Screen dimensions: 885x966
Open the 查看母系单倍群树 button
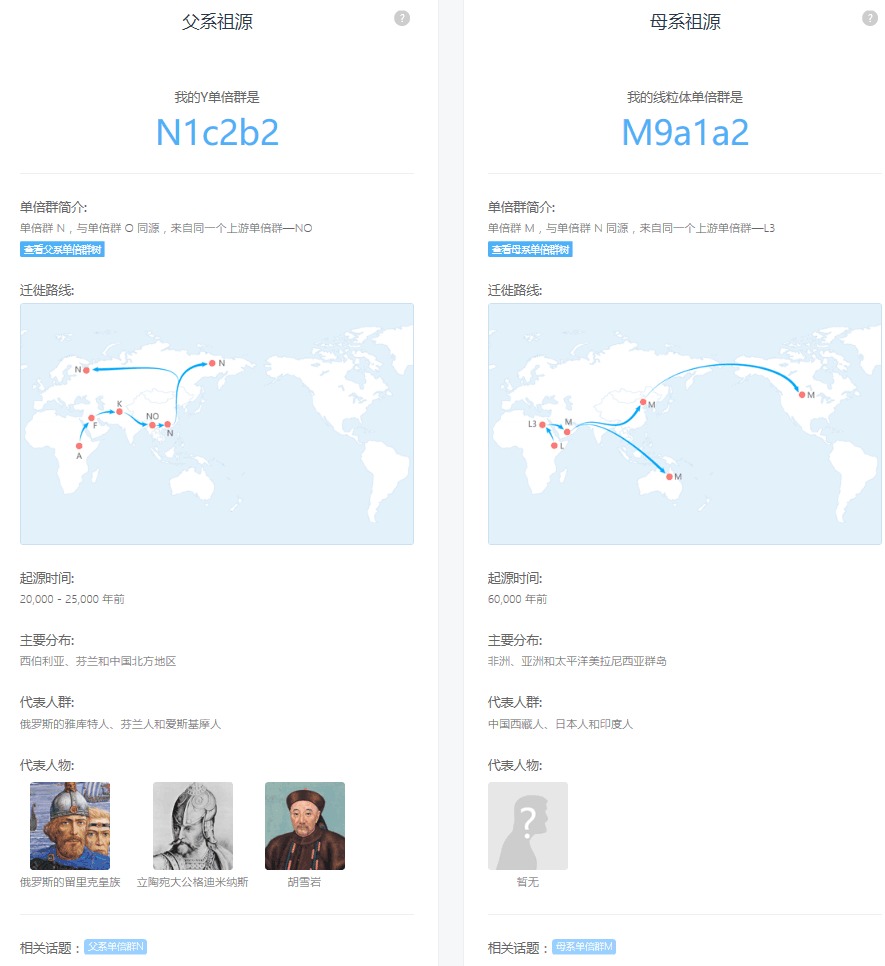(530, 249)
